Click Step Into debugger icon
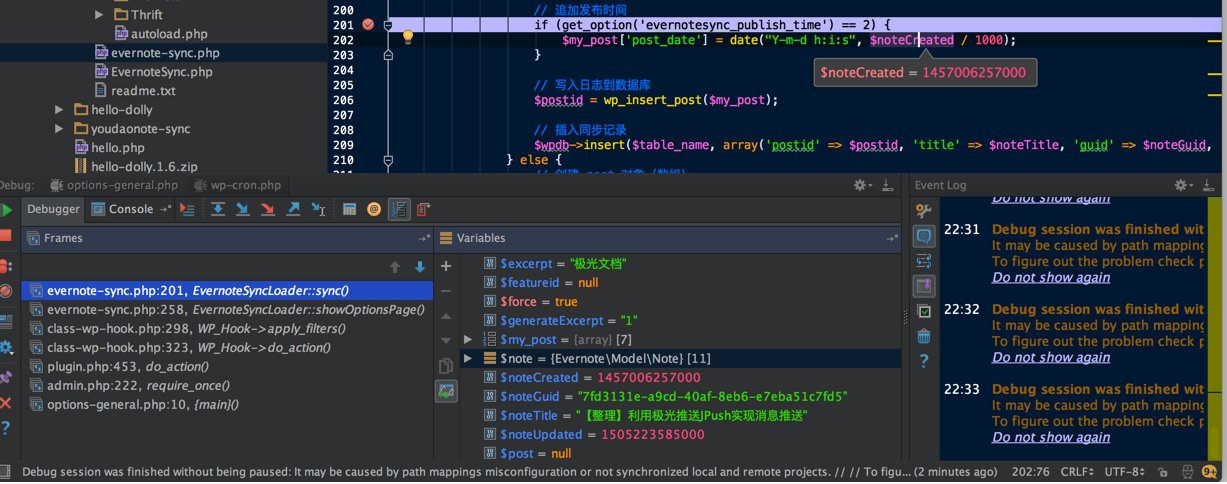1227x484 pixels. pos(243,209)
